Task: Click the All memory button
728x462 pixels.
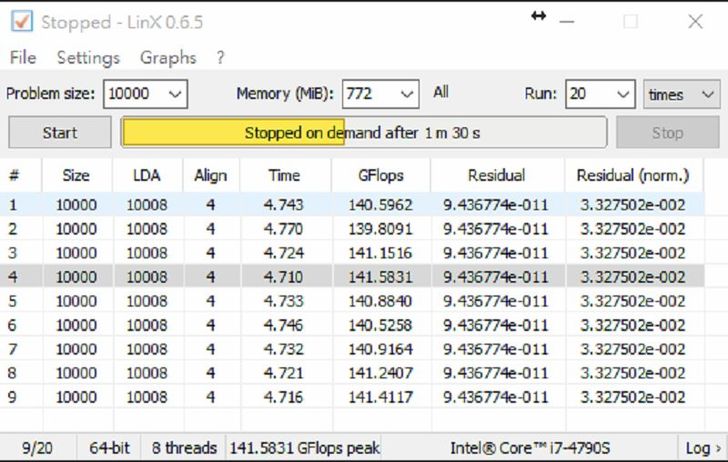Action: 441,93
